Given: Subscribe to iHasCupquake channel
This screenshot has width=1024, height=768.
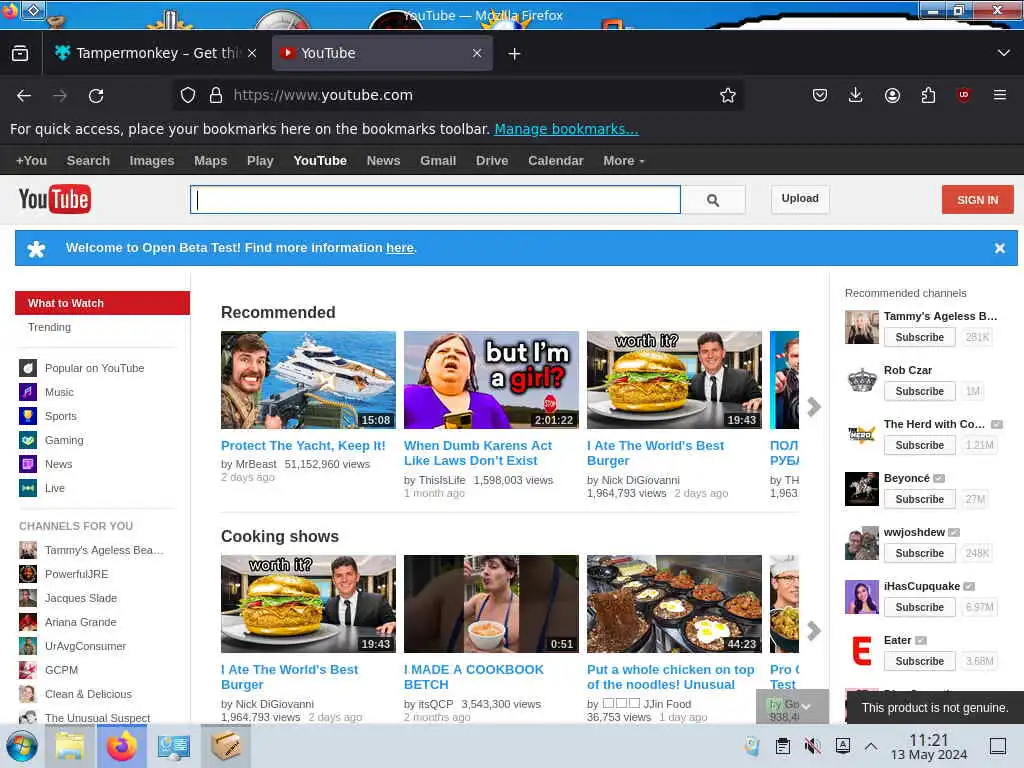Looking at the screenshot, I should coord(920,607).
